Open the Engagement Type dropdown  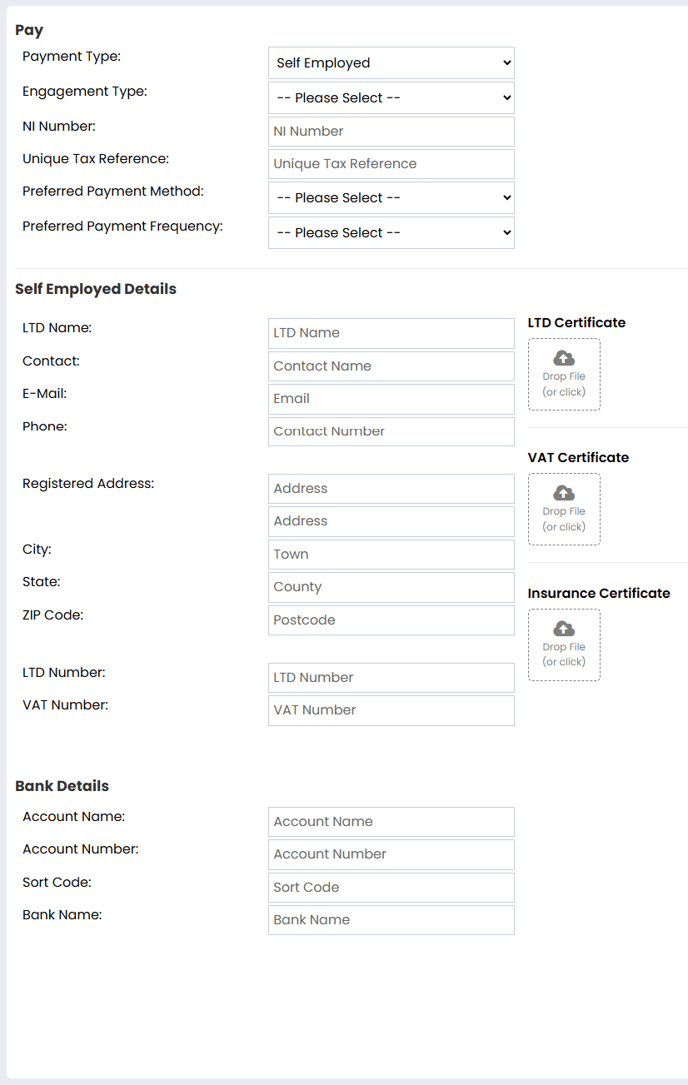[391, 98]
